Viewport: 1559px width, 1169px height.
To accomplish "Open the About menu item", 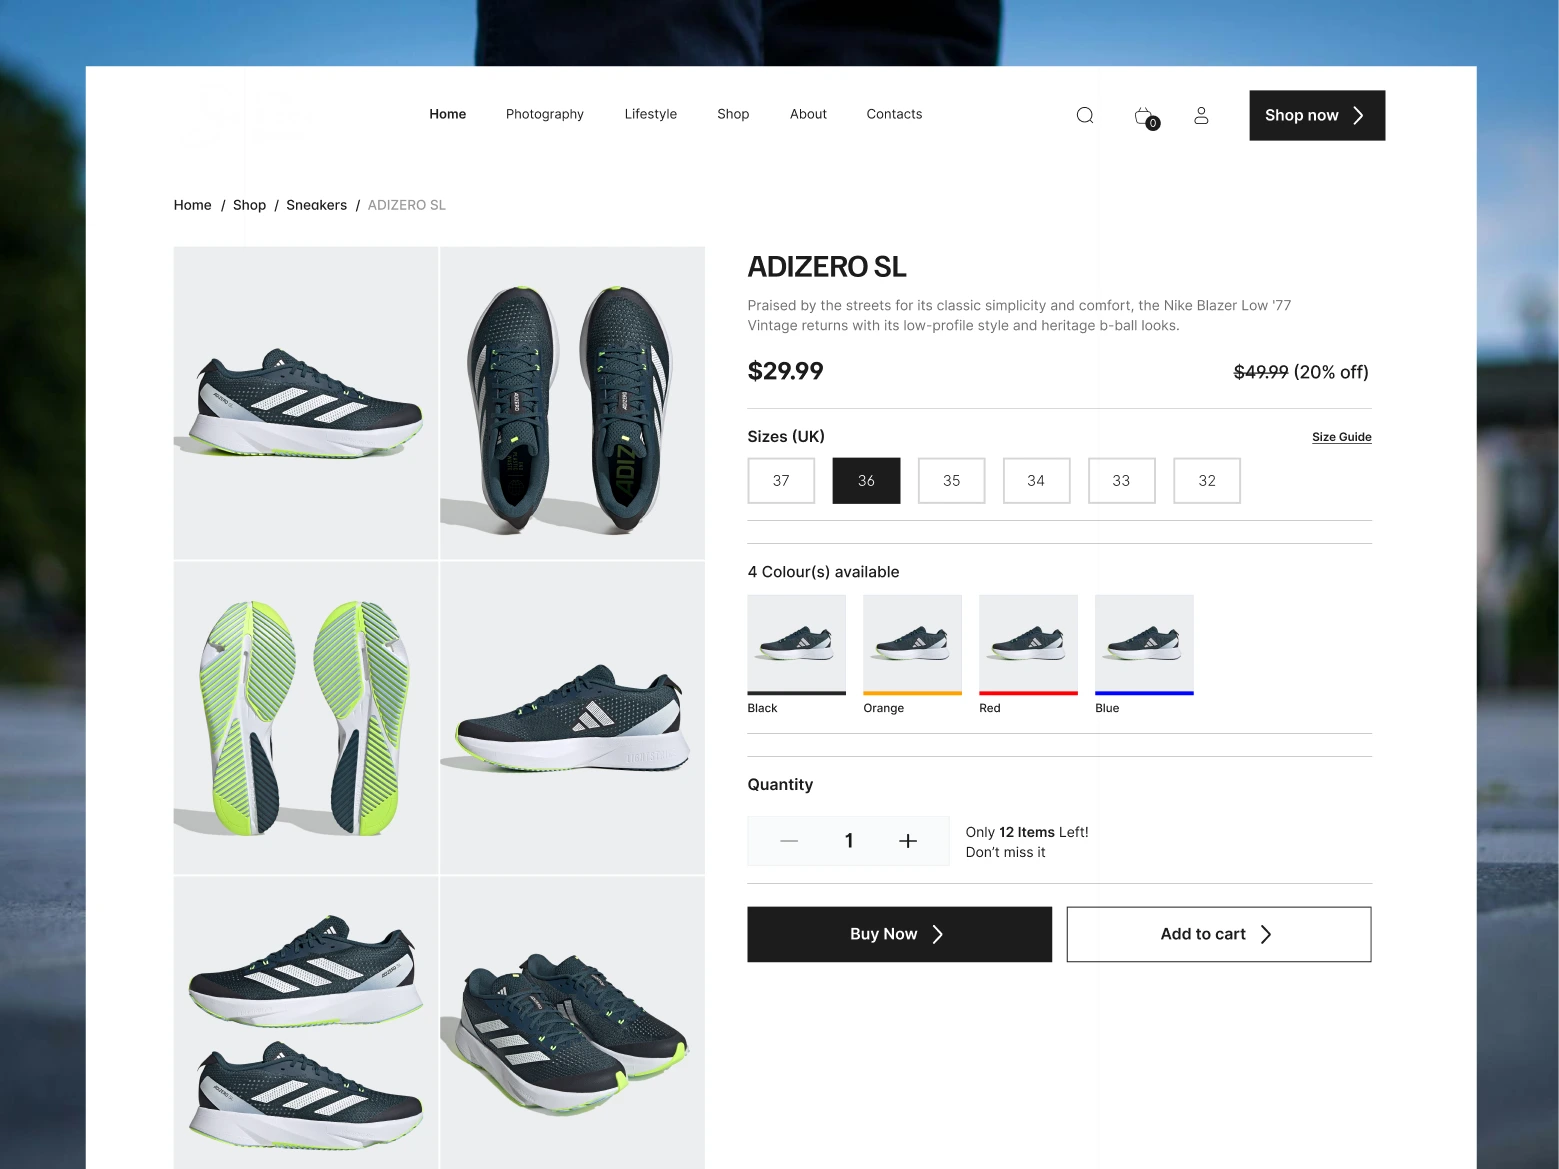I will tap(808, 114).
